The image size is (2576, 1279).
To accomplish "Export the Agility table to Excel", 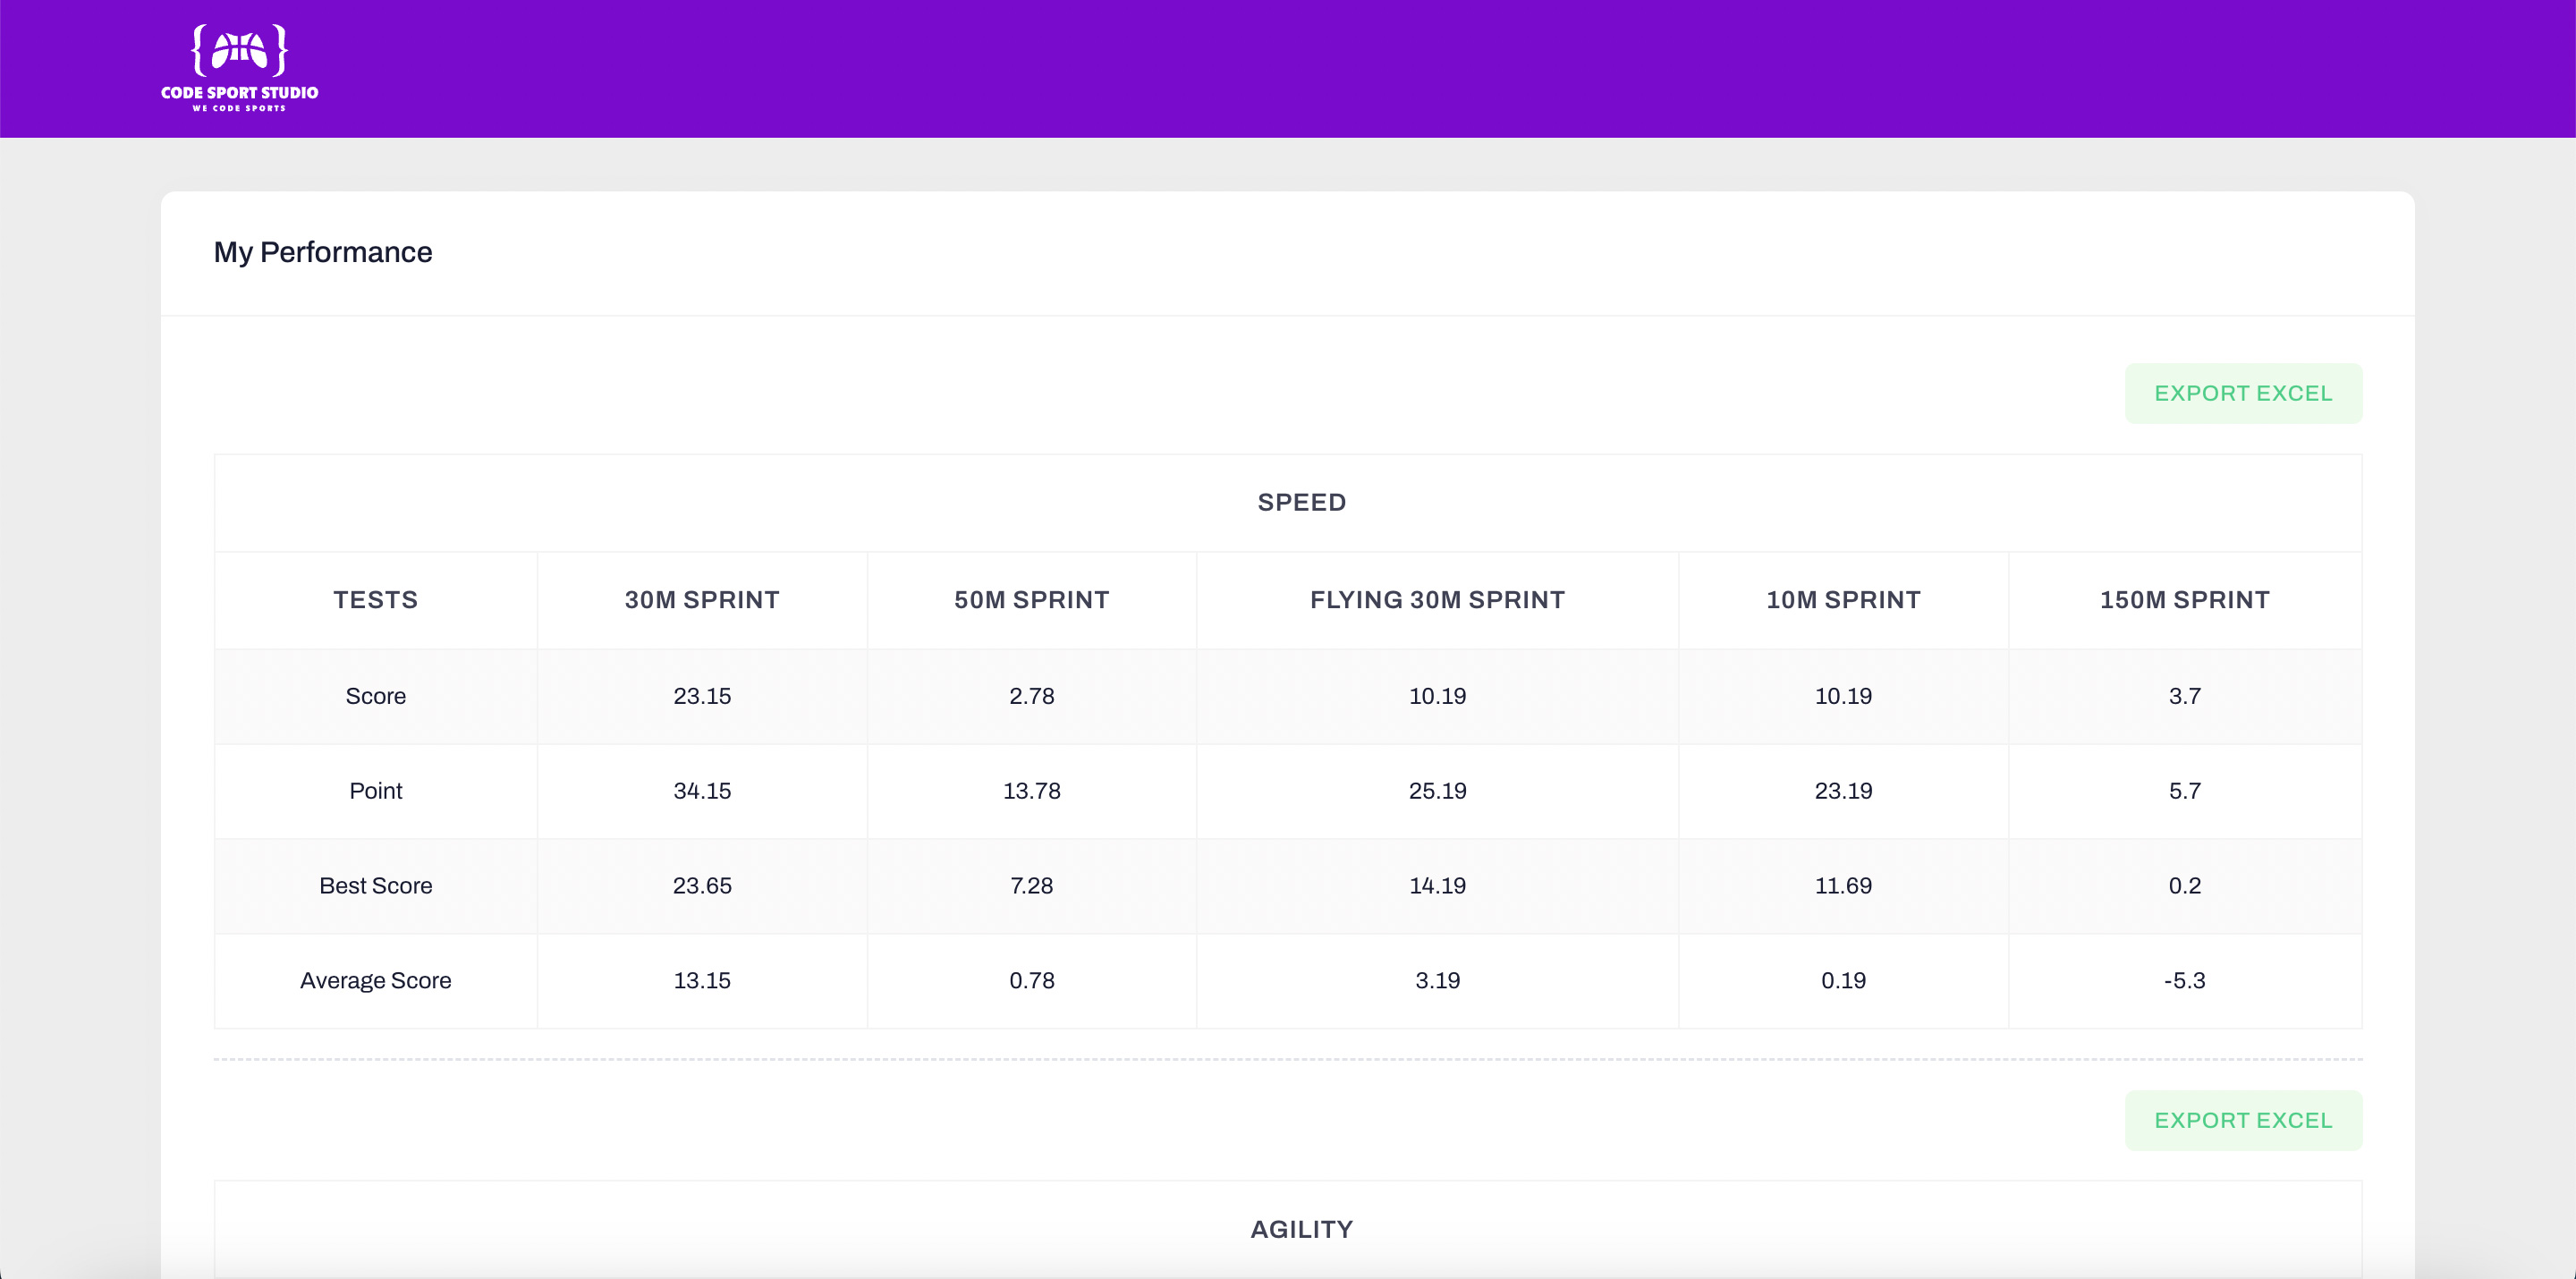I will click(2242, 1120).
